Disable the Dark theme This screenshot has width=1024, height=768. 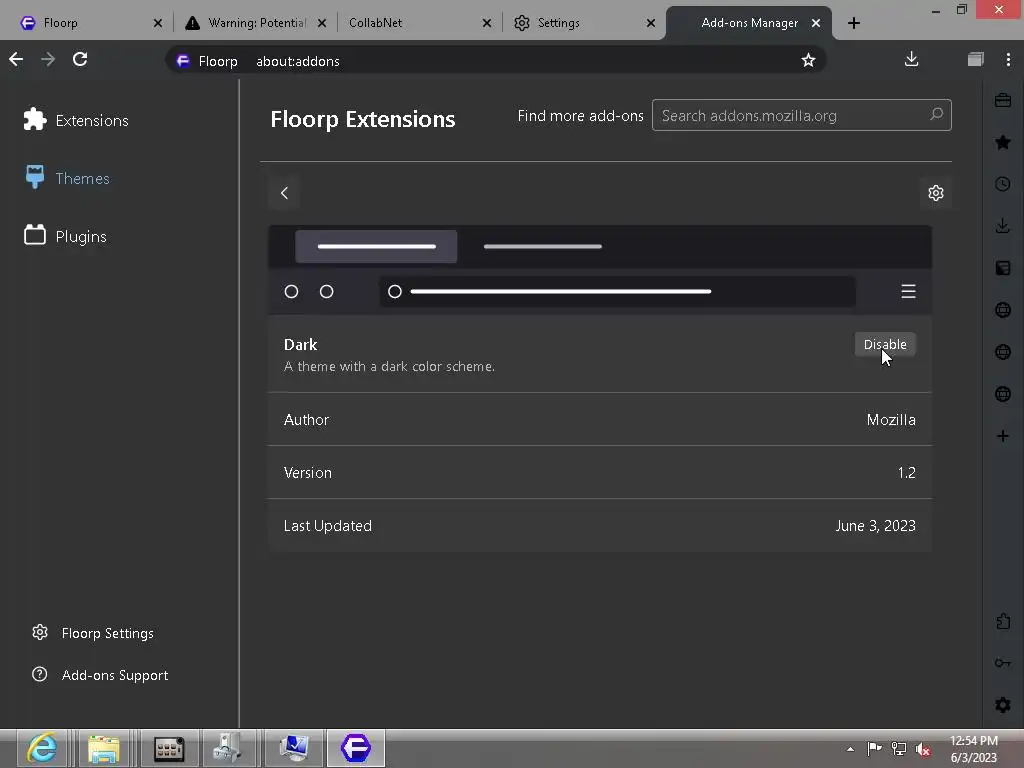pyautogui.click(x=885, y=344)
